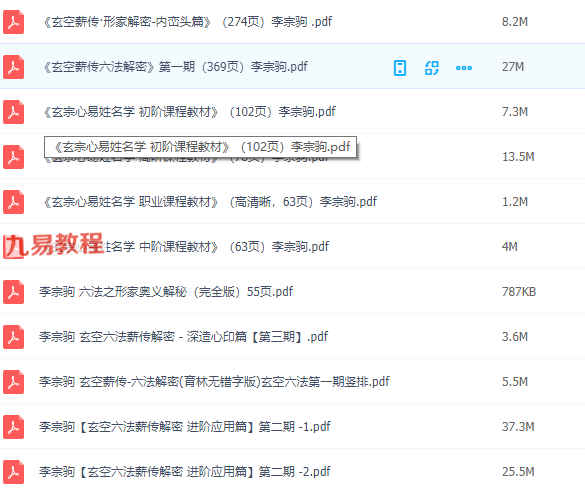Click PDF icon of the 3.6M file

(13, 337)
